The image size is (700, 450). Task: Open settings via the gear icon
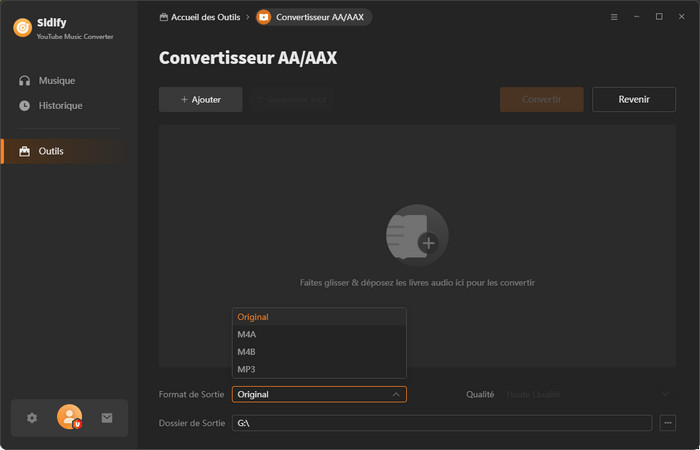tap(32, 418)
